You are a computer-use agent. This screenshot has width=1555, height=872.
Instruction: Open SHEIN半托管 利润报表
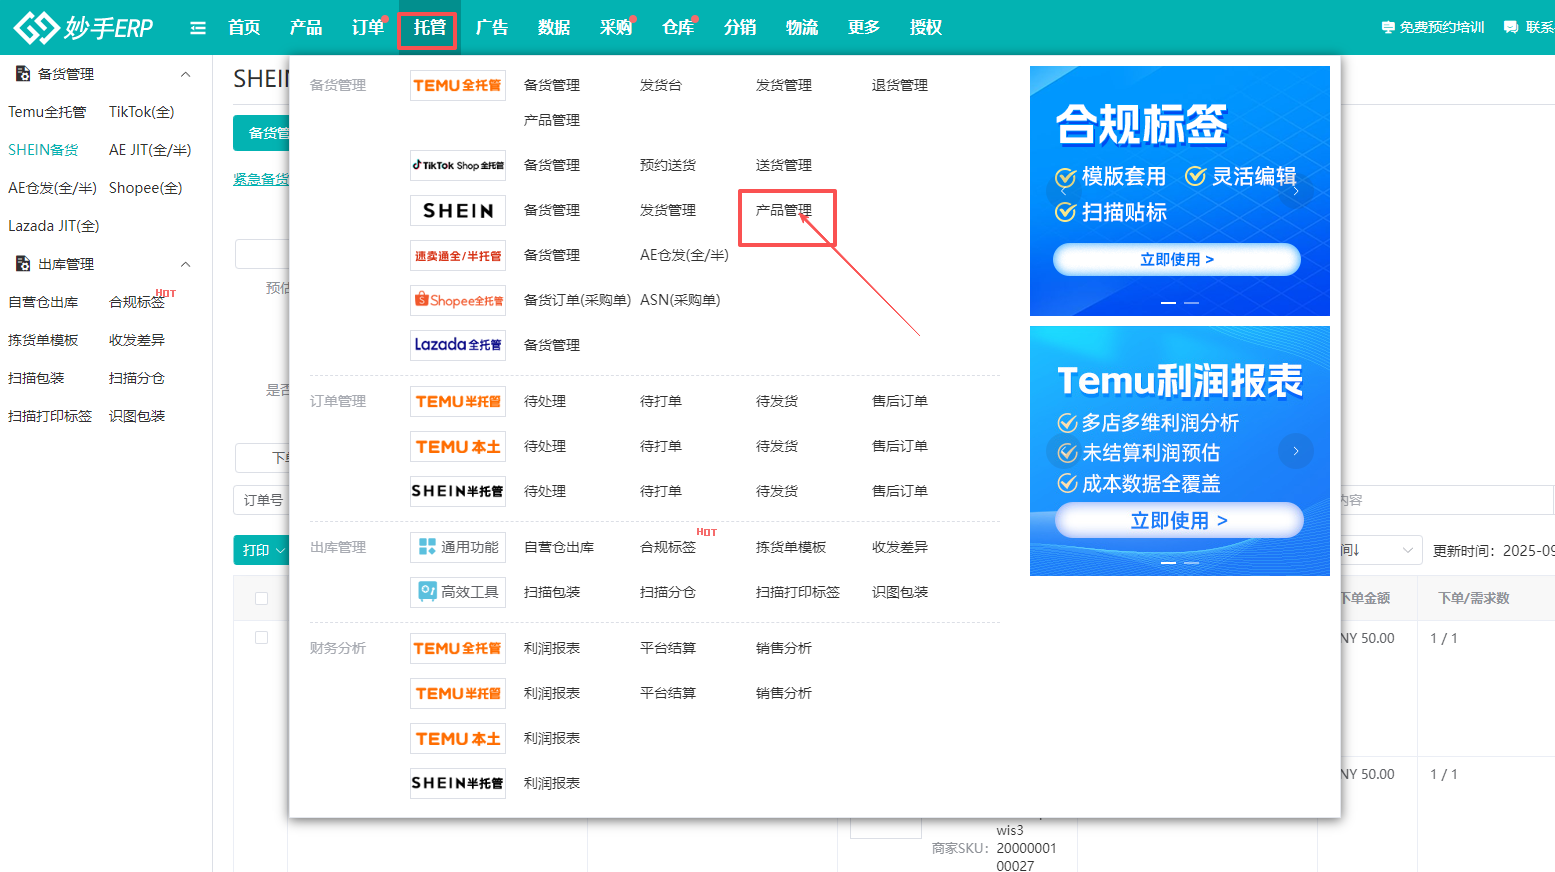pos(552,783)
